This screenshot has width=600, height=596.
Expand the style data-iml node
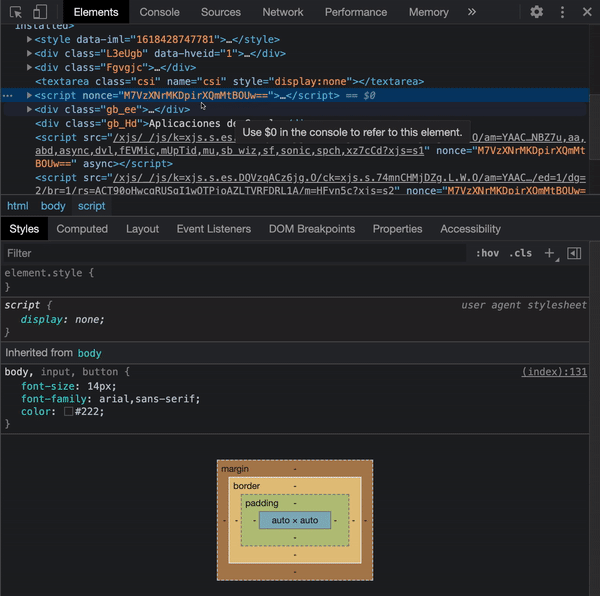(x=29, y=39)
